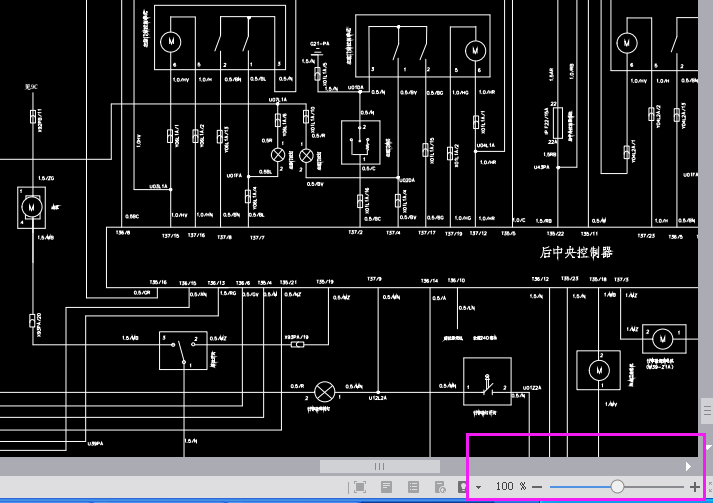Click the 后中央控制器 label in diagram
Viewport: 713px width, 503px height.
click(x=576, y=252)
